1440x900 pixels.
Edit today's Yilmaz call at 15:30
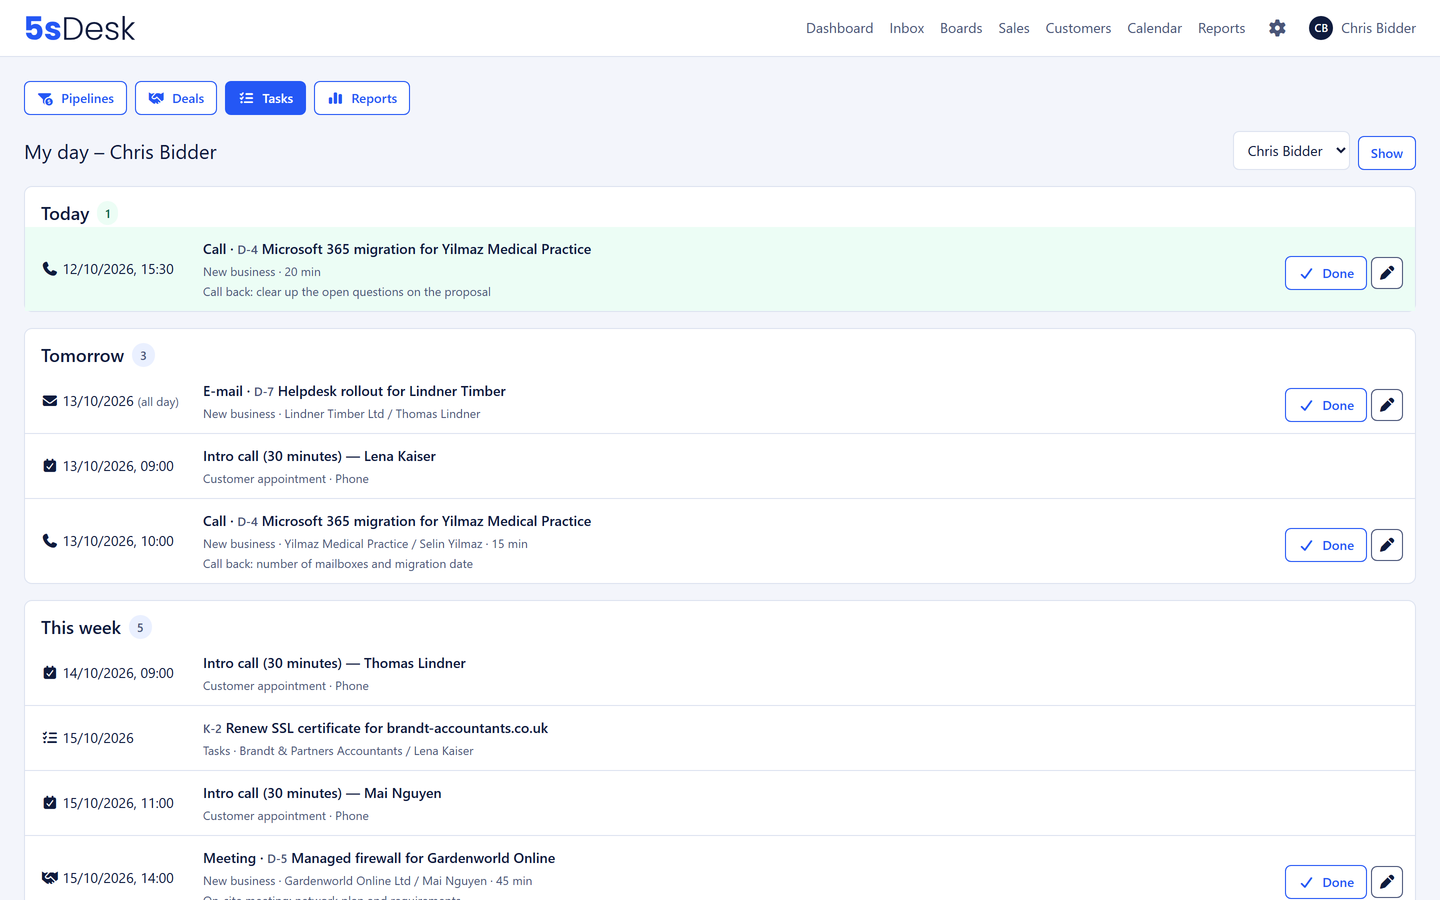[x=1386, y=273]
